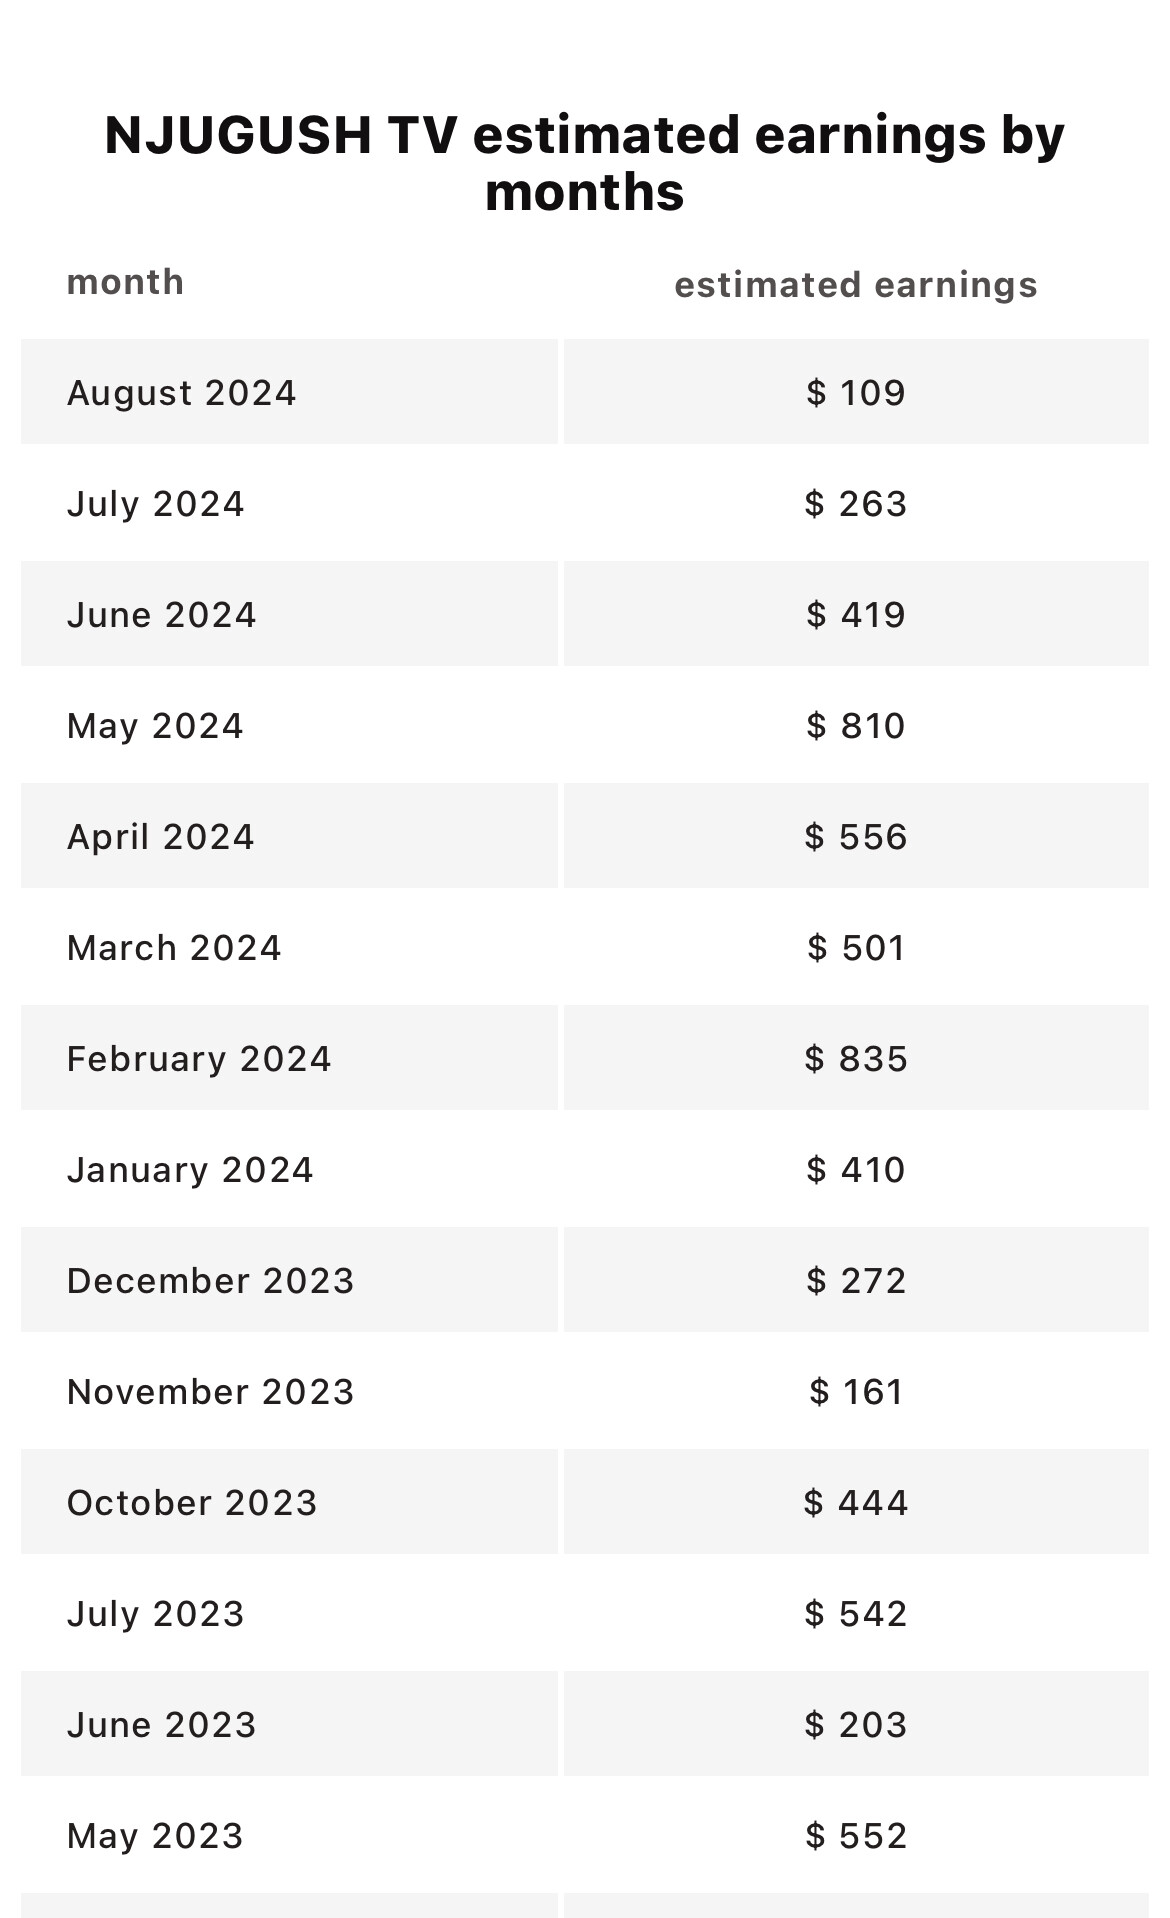Click the $ 556 earnings value
This screenshot has height=1918, width=1170.
[x=855, y=837]
